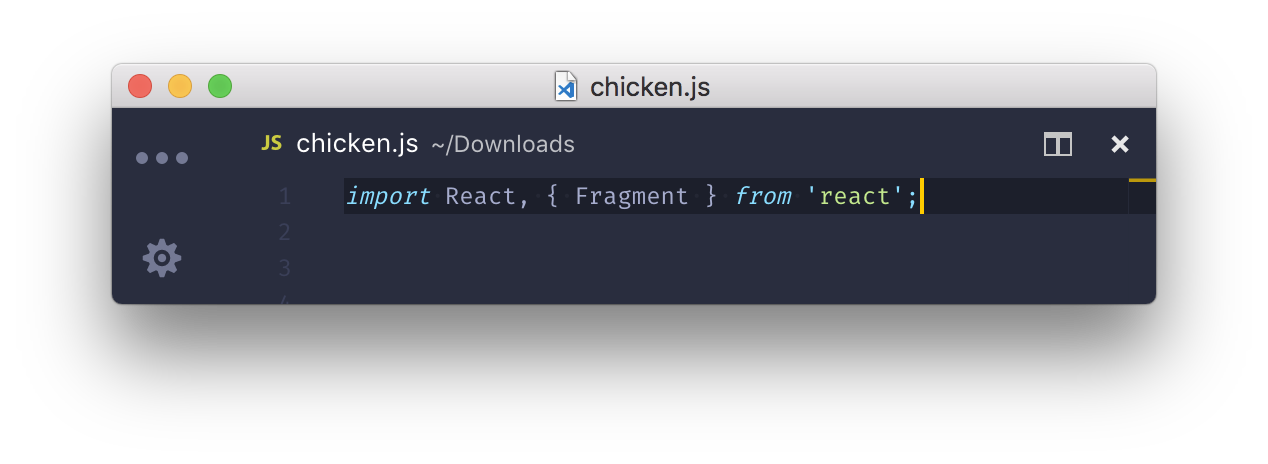Place cursor on the Fragment identifier
The height and width of the screenshot is (464, 1268).
(x=632, y=196)
